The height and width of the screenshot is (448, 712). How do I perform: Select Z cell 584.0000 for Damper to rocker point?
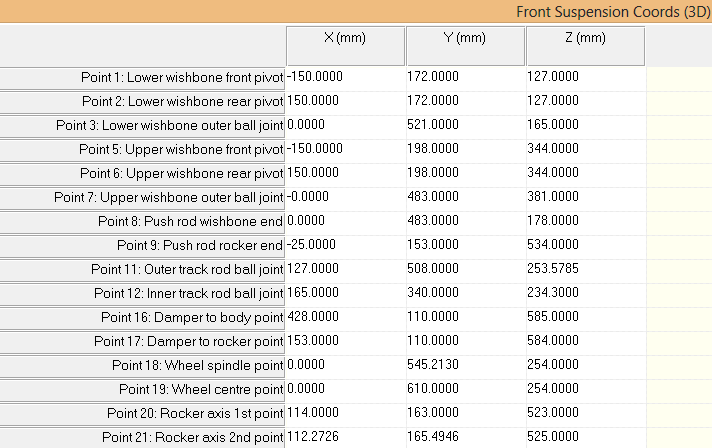coord(584,341)
